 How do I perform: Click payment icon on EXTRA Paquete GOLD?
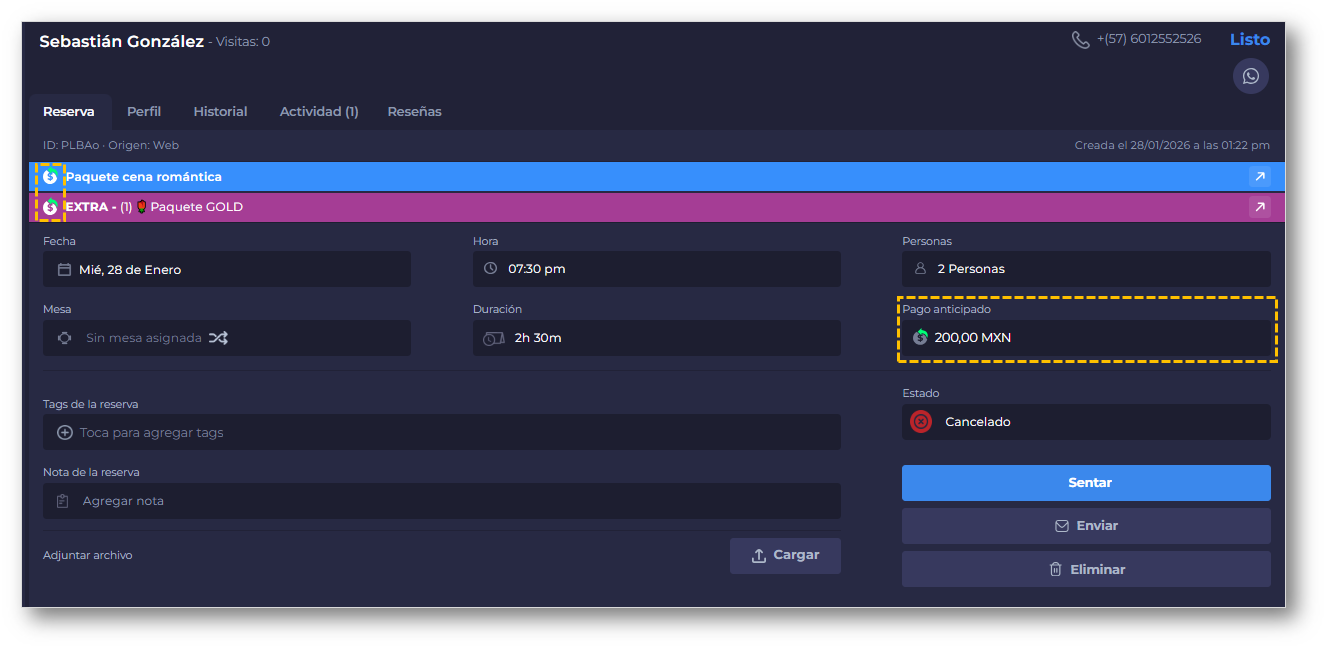50,207
